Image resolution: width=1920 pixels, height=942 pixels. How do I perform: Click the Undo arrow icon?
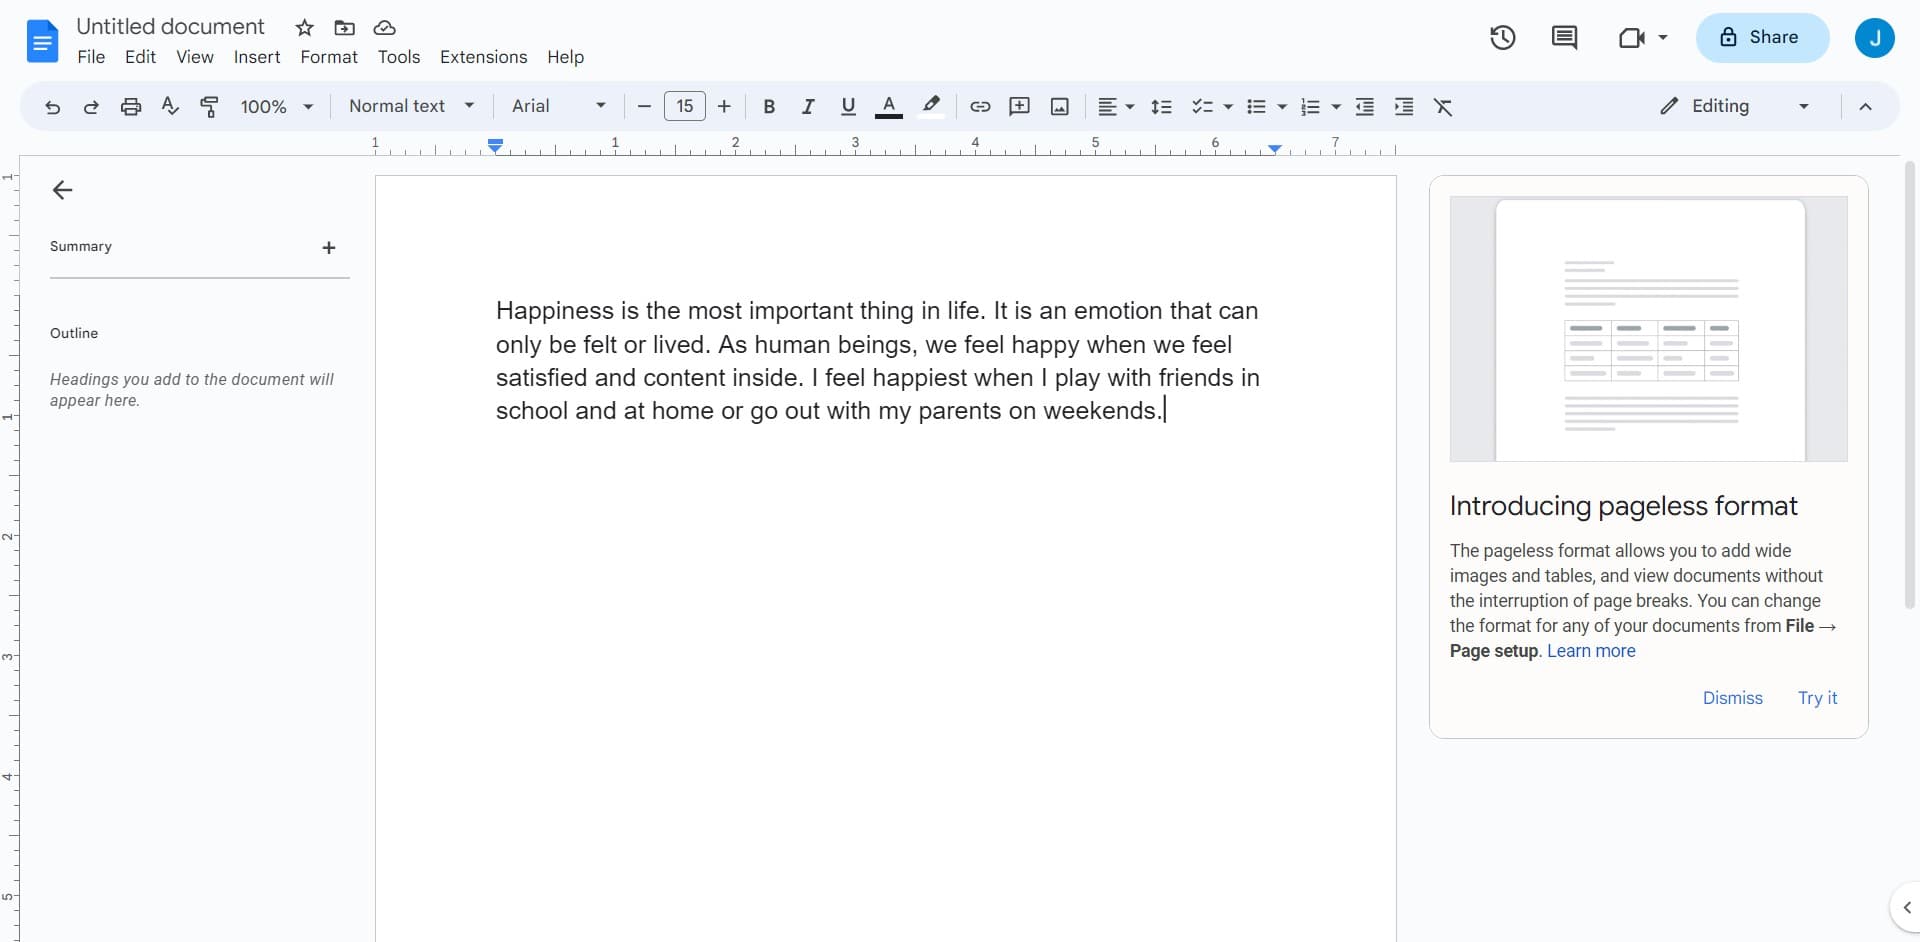coord(52,107)
